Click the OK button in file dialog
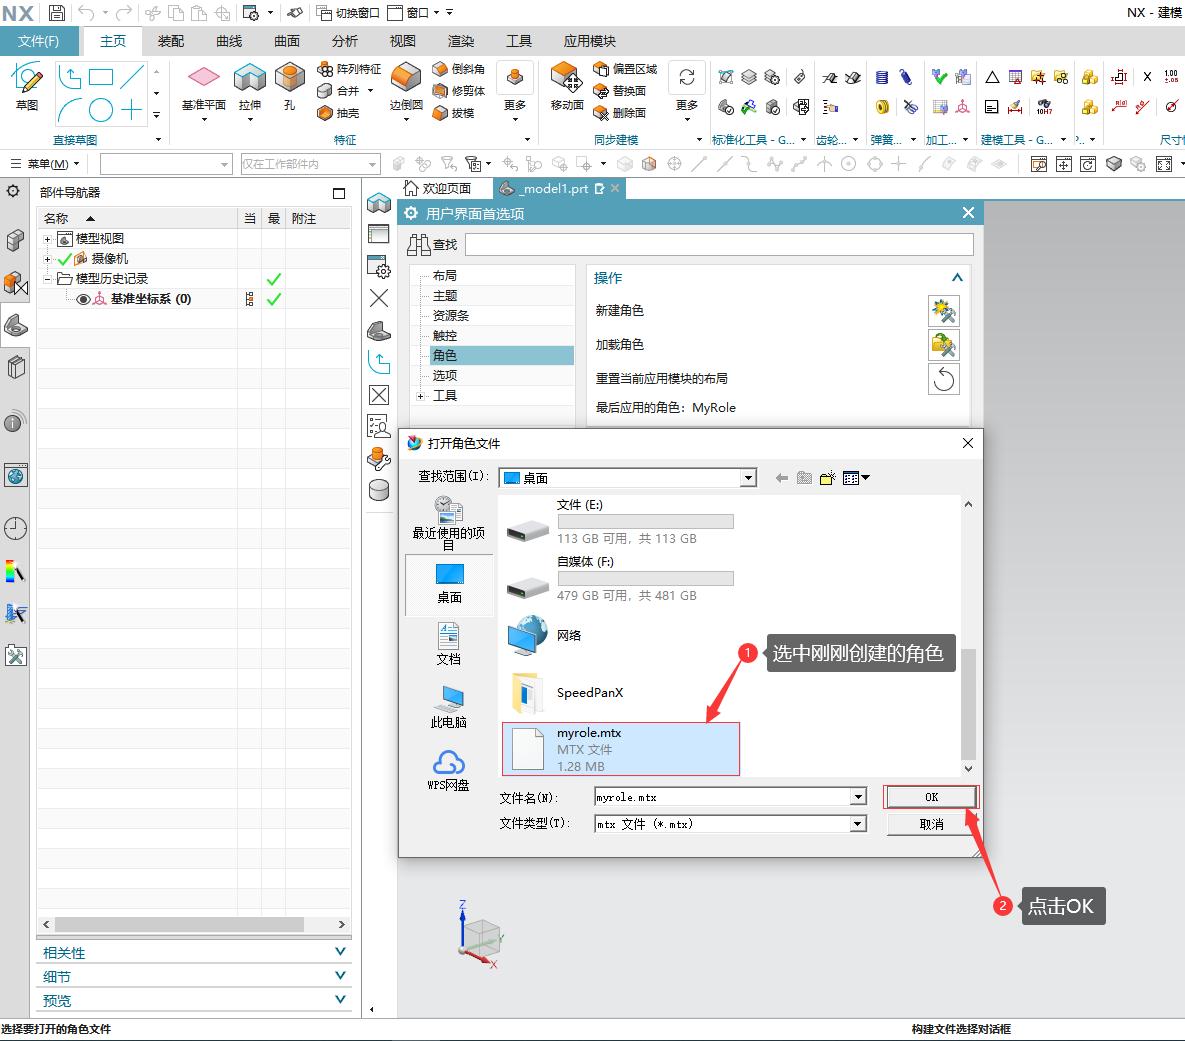The width and height of the screenshot is (1185, 1041). coord(931,797)
